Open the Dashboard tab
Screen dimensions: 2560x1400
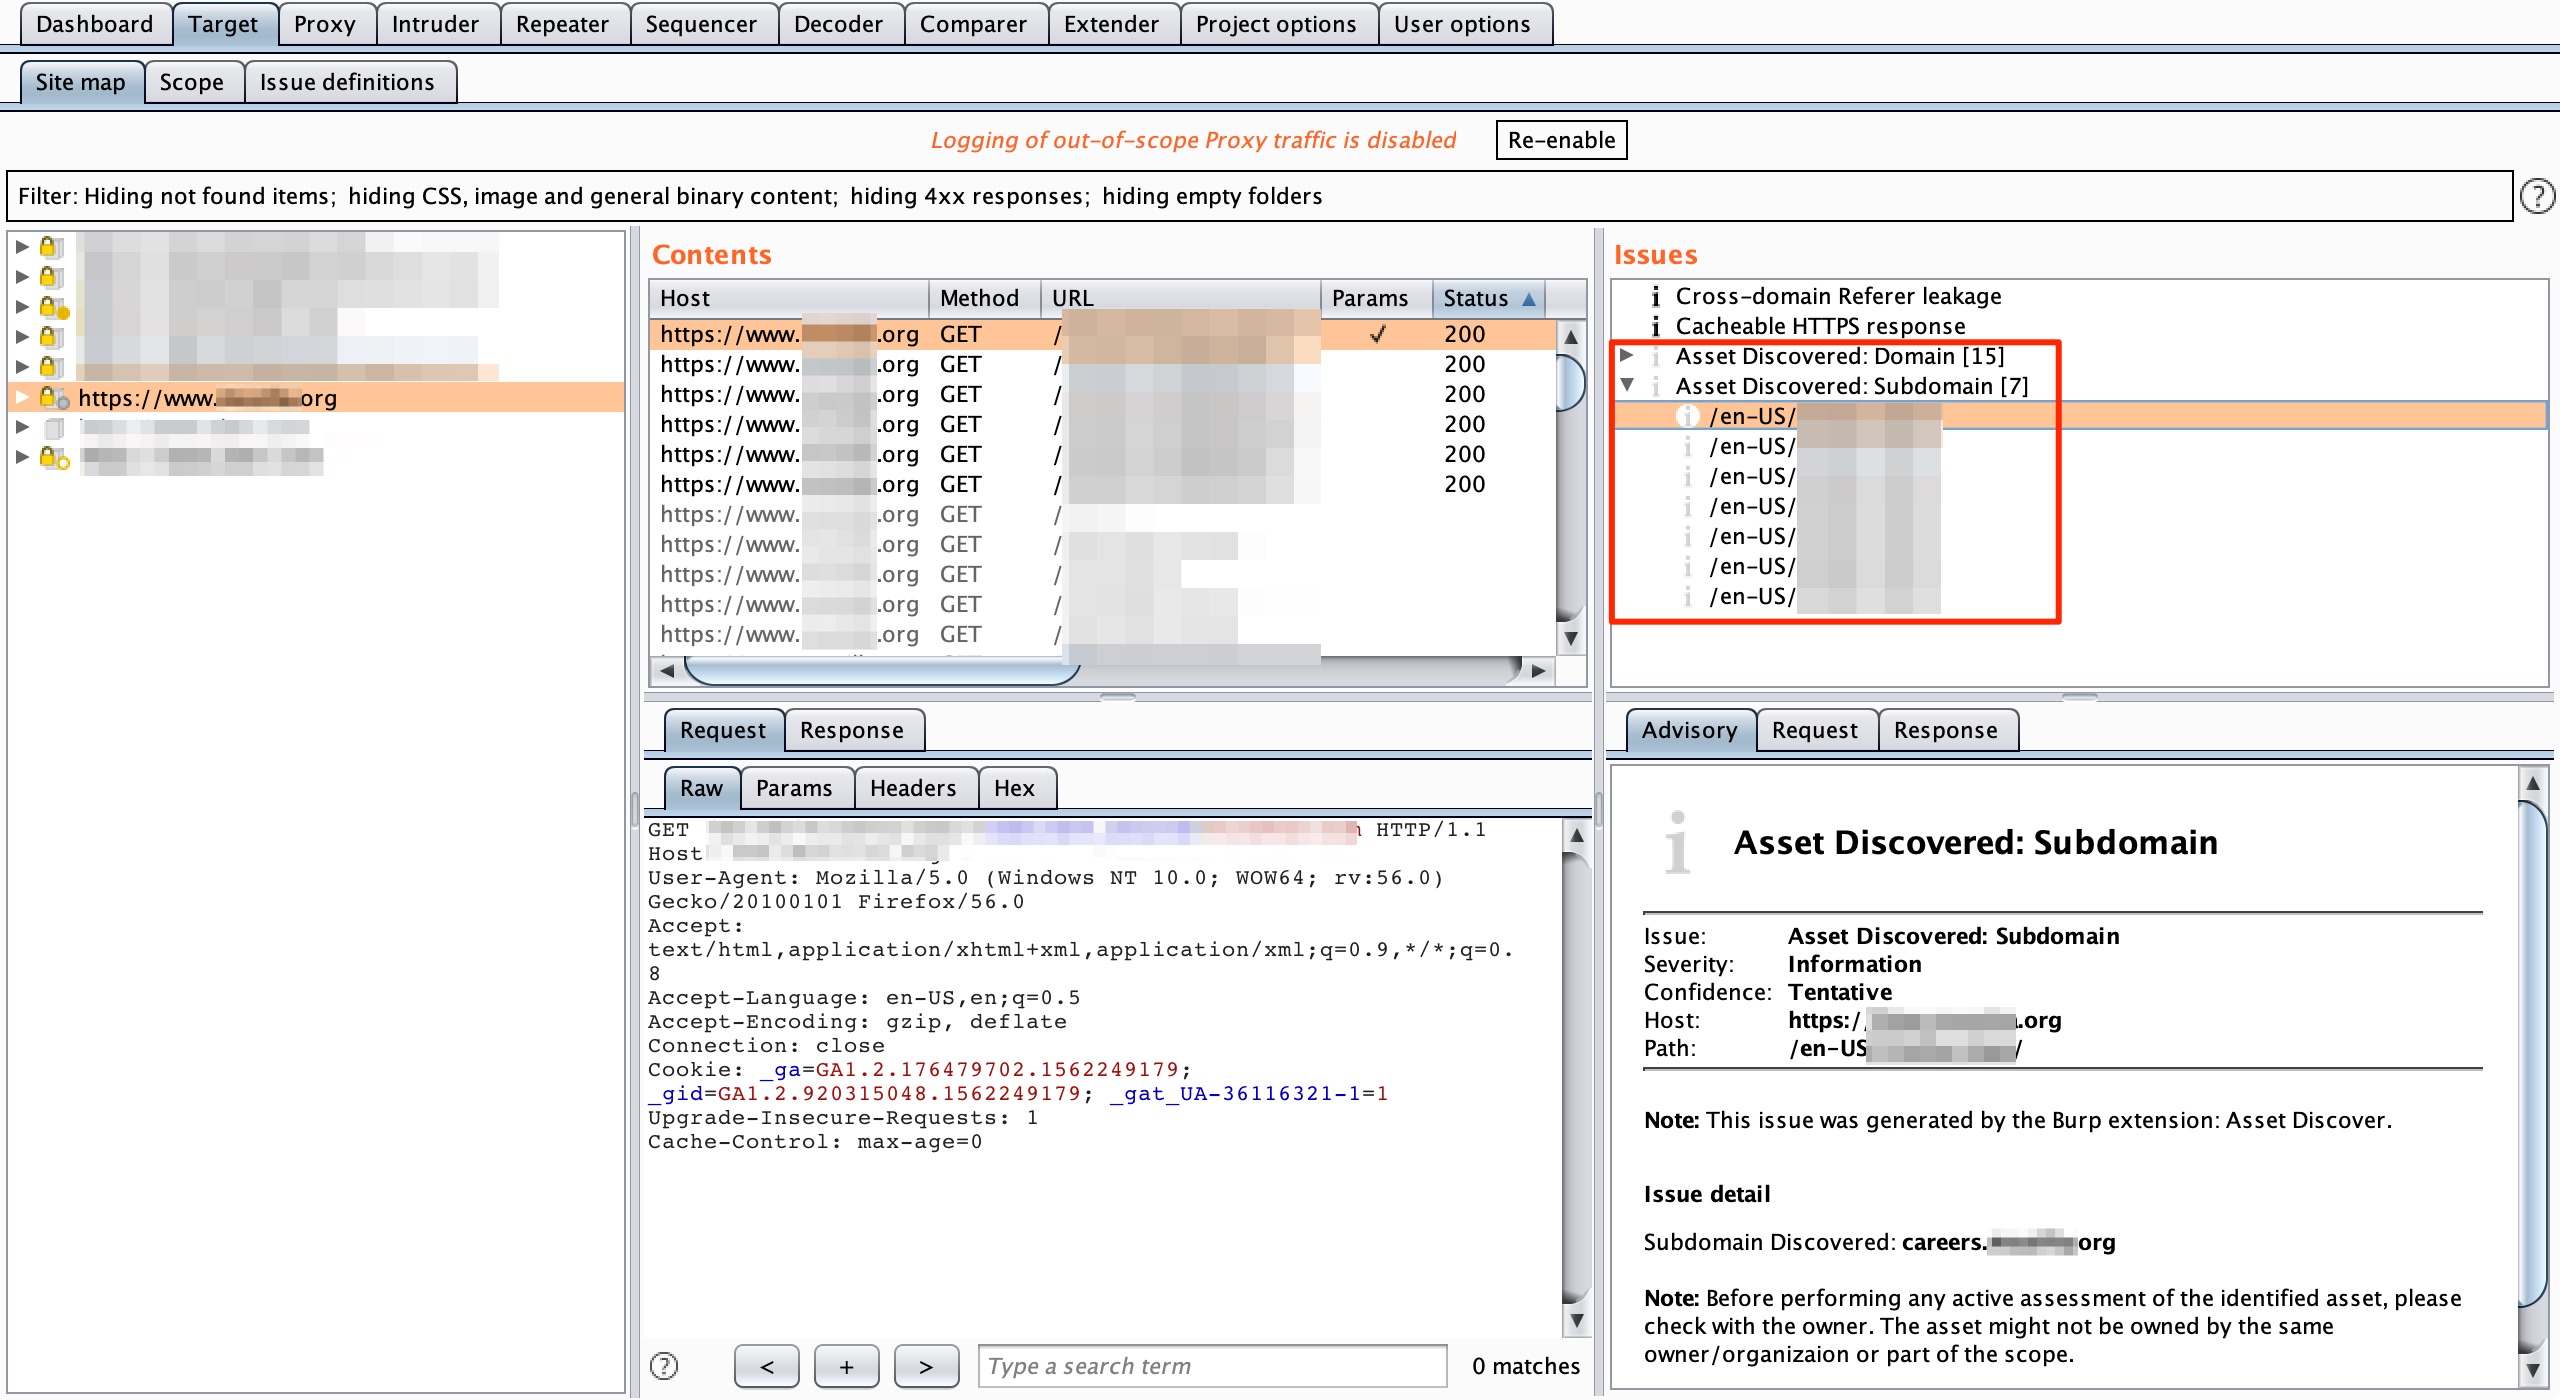point(94,24)
